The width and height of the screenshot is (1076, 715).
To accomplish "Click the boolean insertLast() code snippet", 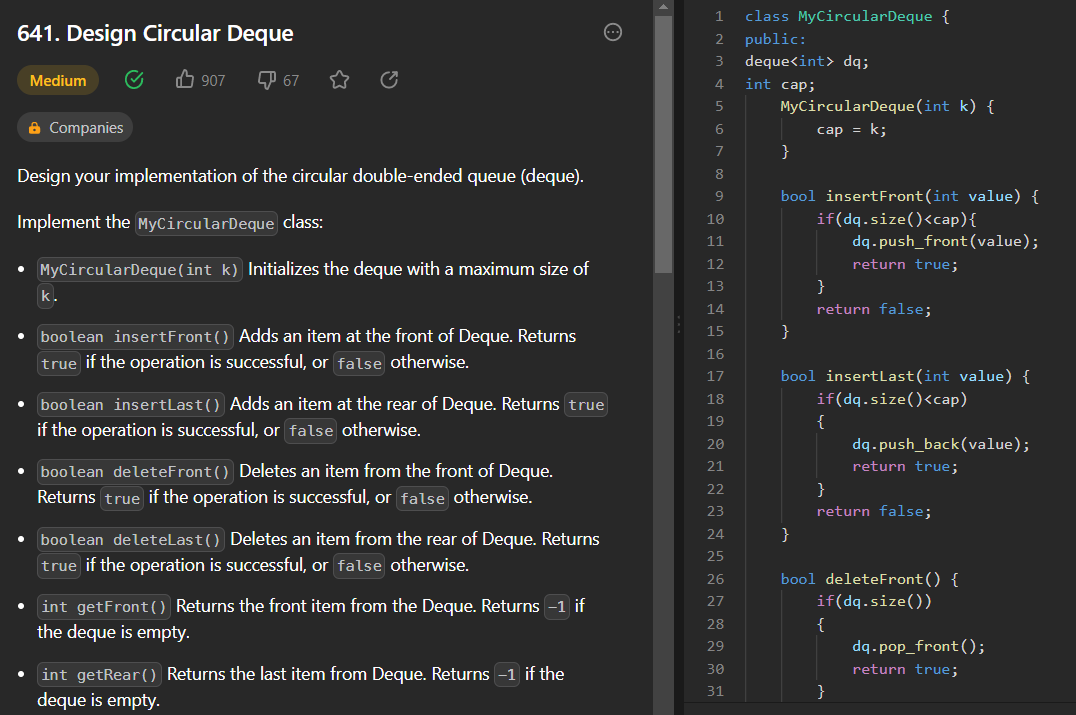I will (x=130, y=405).
